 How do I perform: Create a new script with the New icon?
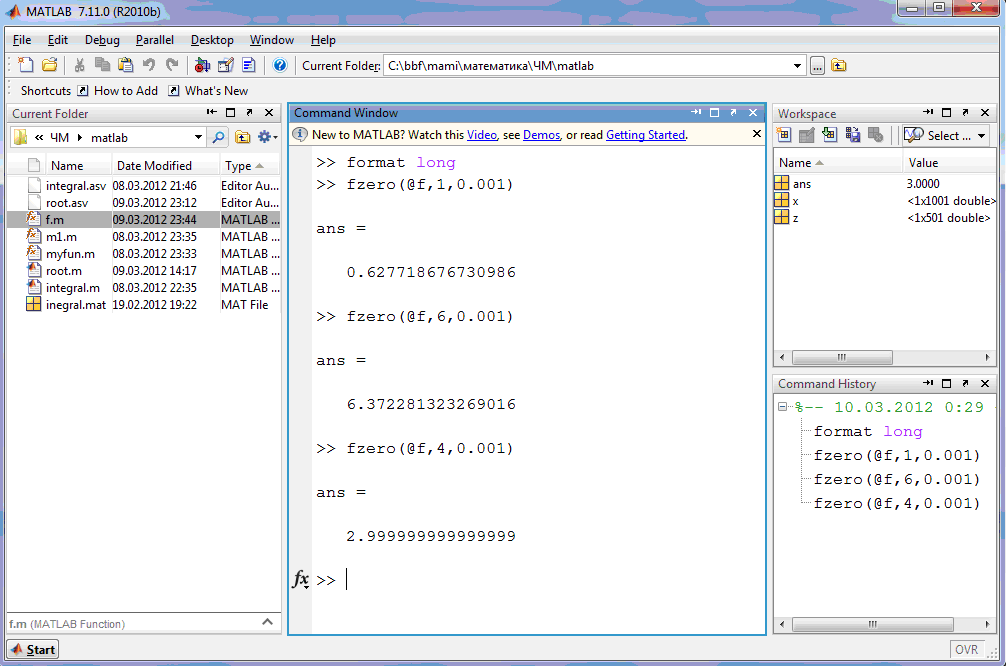(x=26, y=65)
